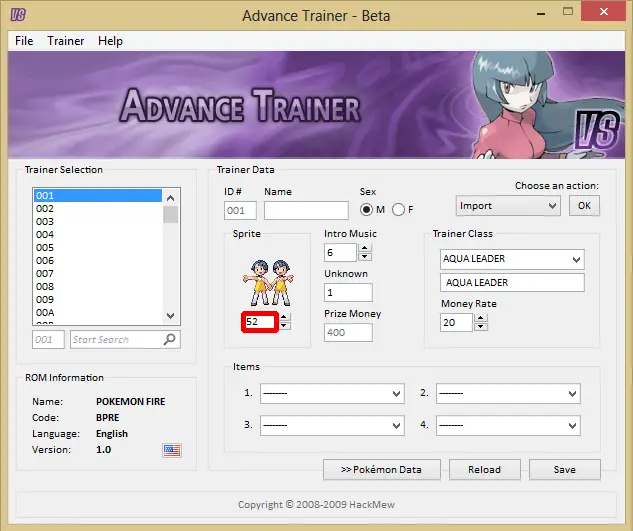Click the Unknown value field
The image size is (633, 531).
tap(348, 292)
